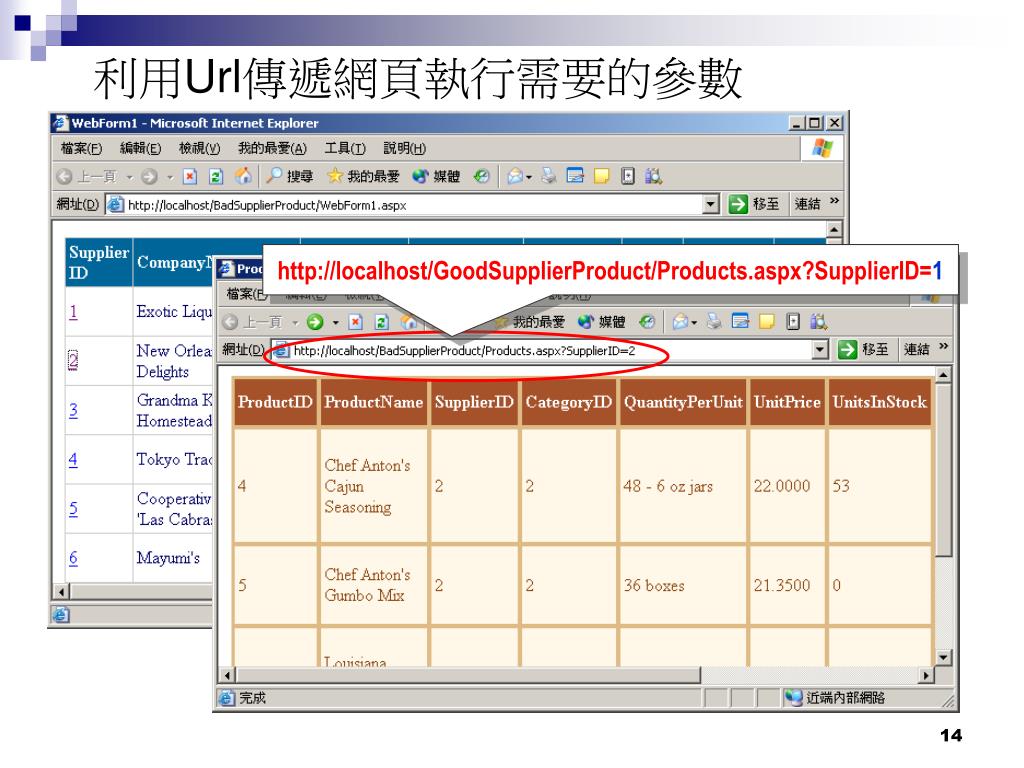Click History icon in WebForm1 toolbar
The image size is (1024, 768).
481,176
